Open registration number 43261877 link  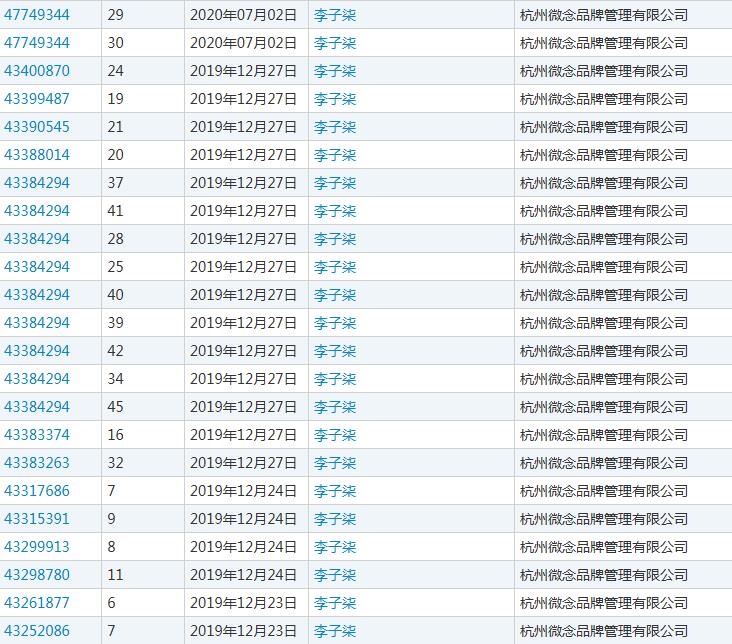(37, 603)
